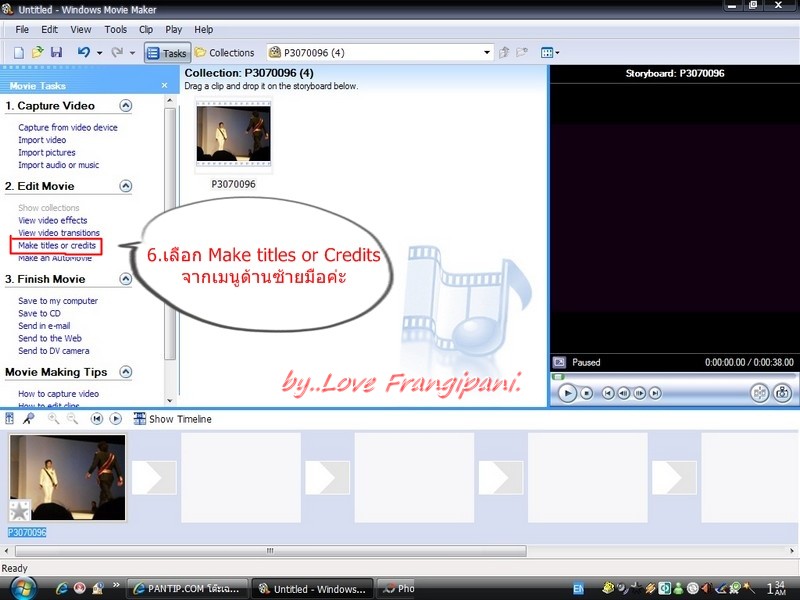Click the Narrate Timeline microphone icon
Image resolution: width=800 pixels, height=600 pixels.
point(29,419)
